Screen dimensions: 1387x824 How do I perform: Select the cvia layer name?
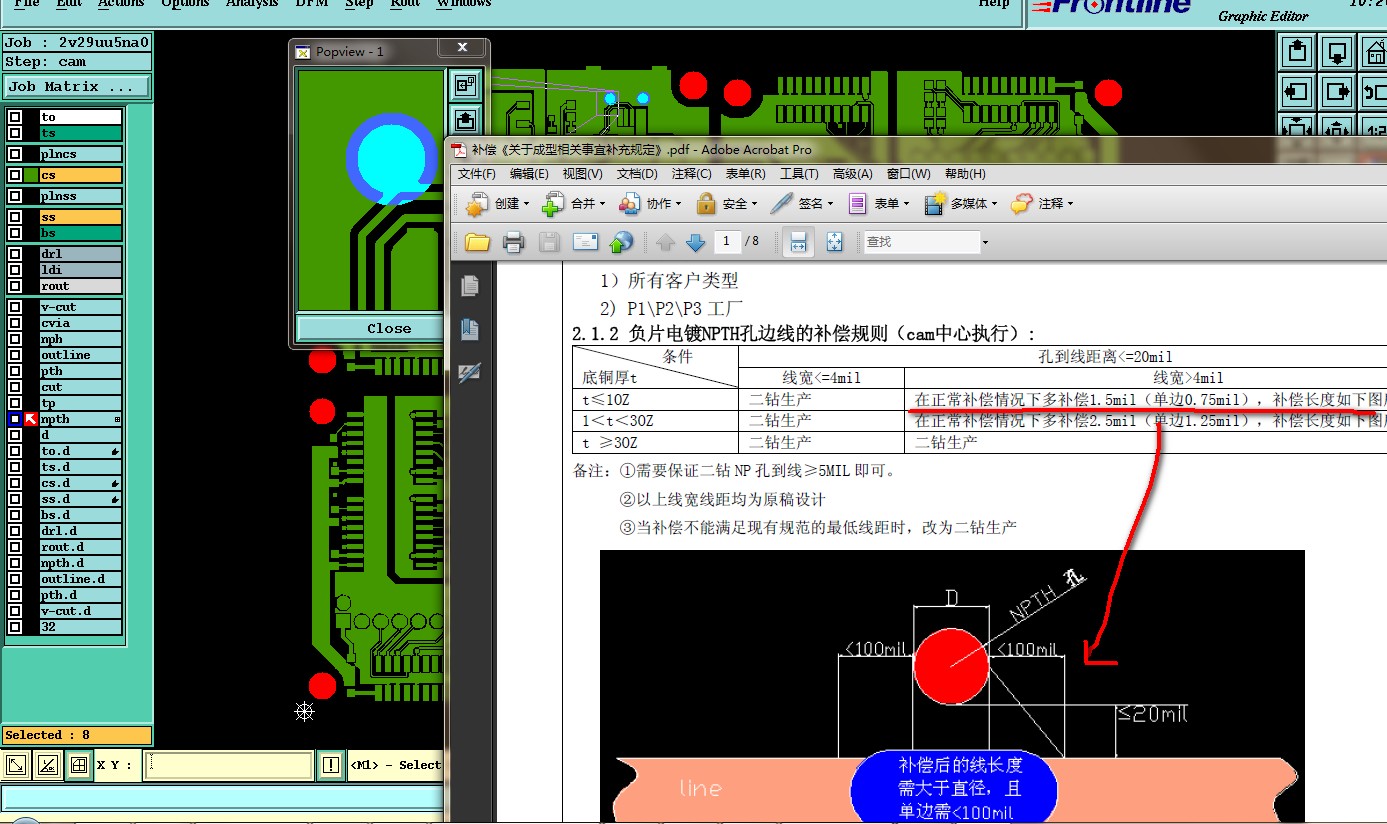80,323
